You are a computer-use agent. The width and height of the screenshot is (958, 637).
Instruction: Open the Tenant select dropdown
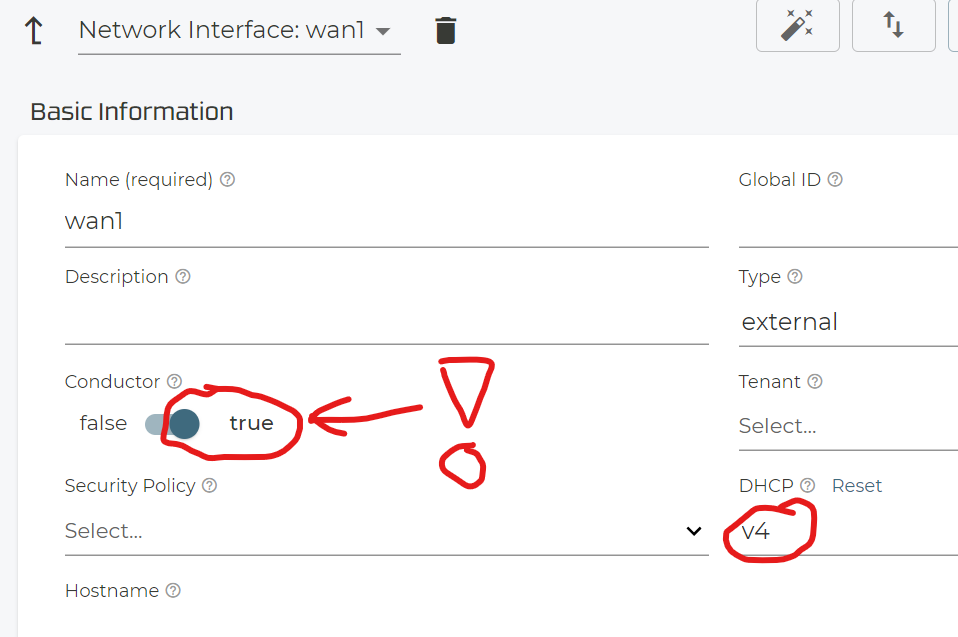click(x=845, y=426)
